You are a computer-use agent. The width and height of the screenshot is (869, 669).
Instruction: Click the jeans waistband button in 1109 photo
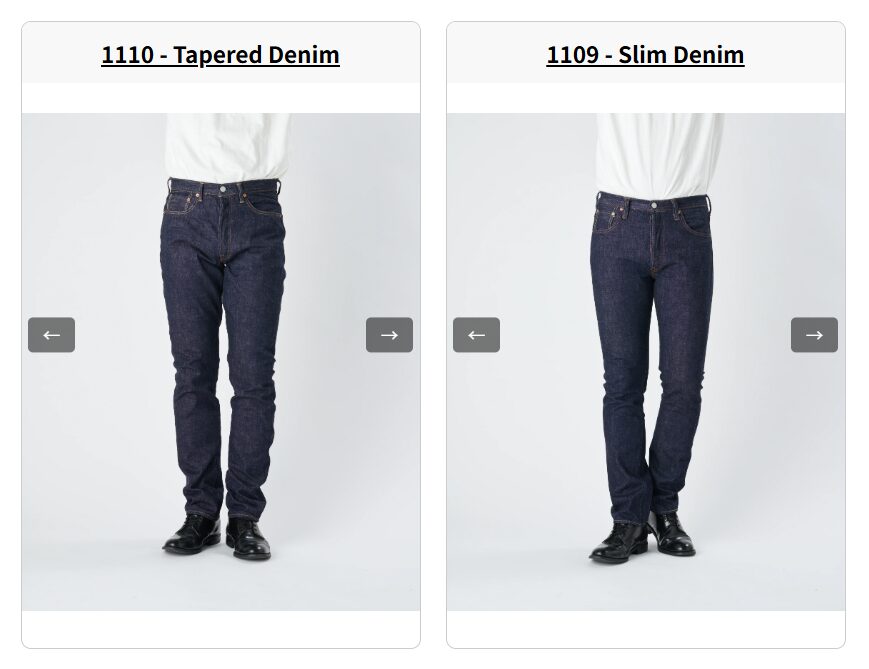point(654,205)
